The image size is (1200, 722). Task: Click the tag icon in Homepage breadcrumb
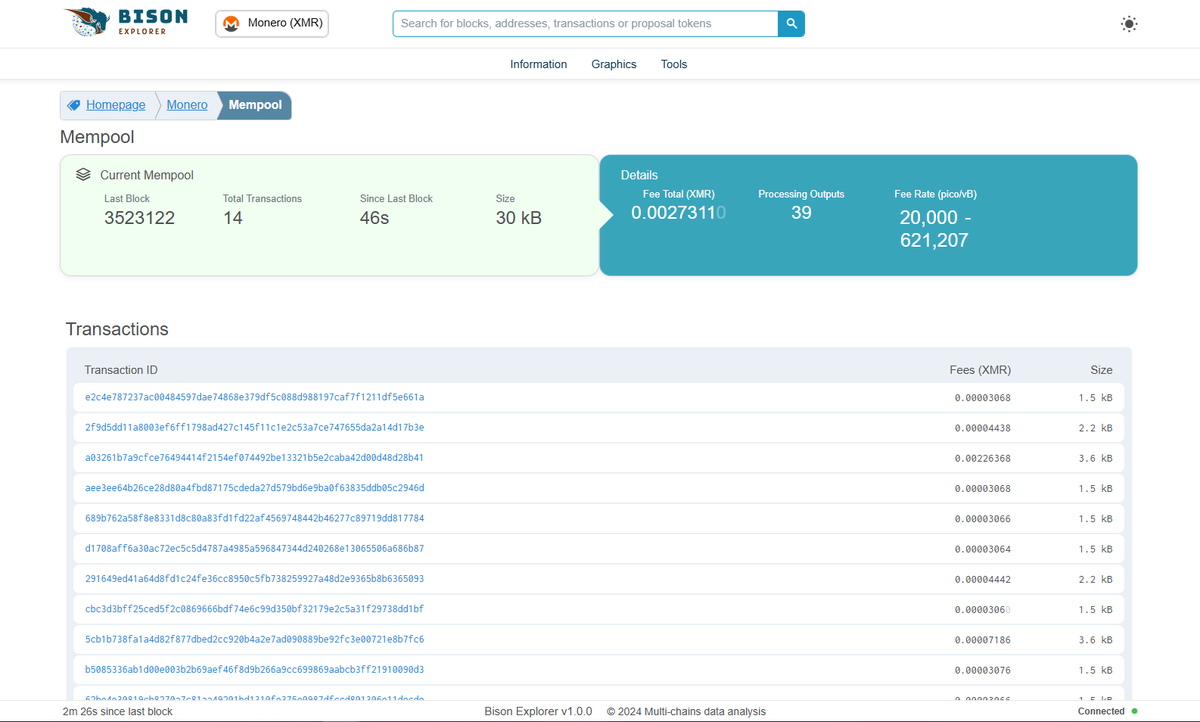coord(73,105)
